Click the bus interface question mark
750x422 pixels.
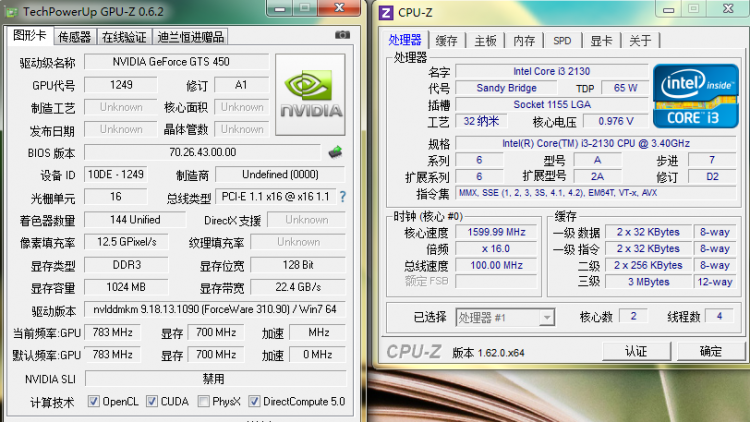tap(342, 197)
